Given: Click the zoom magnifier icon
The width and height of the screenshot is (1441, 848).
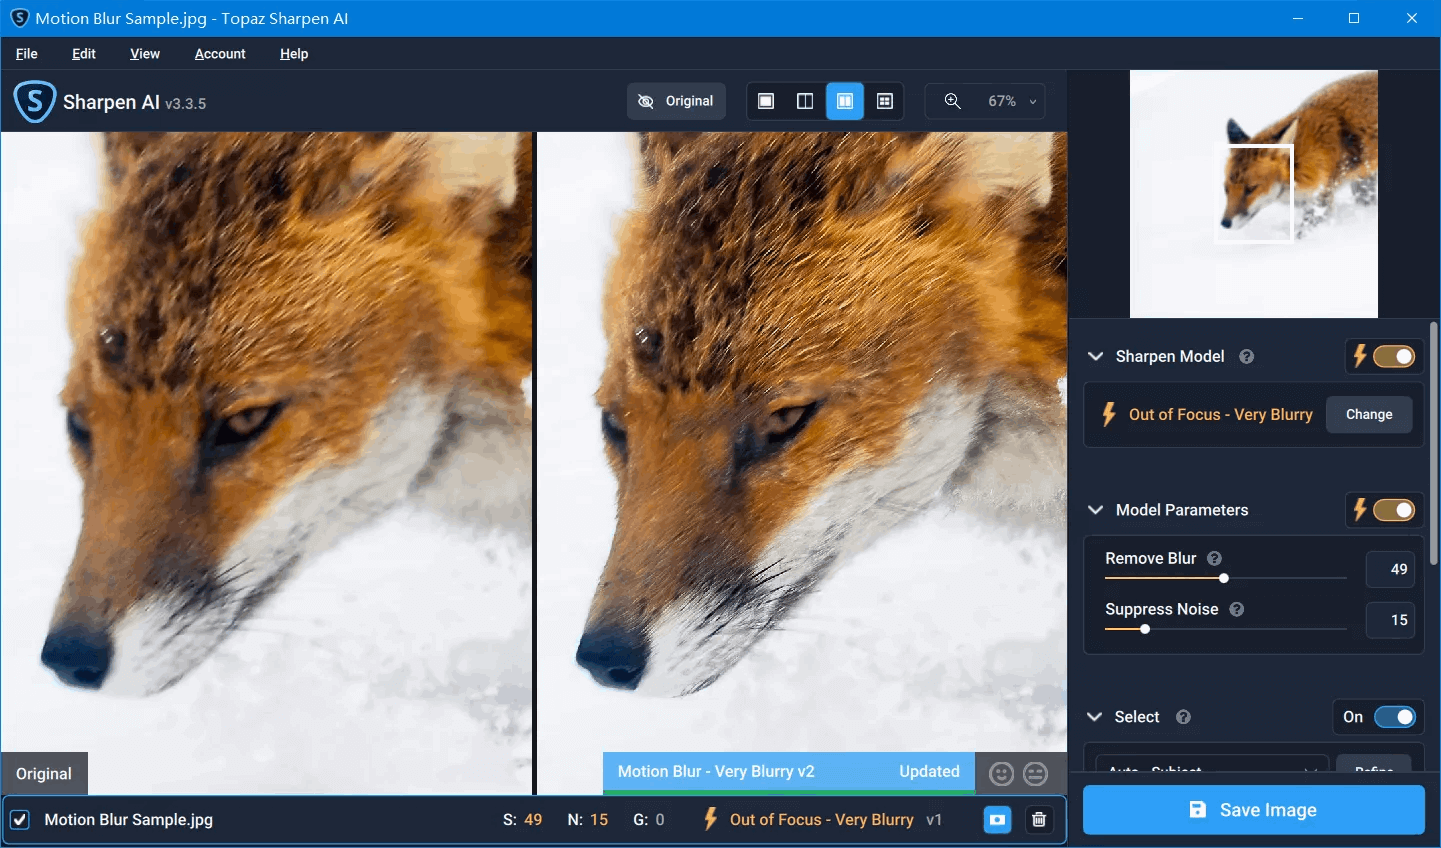Looking at the screenshot, I should (952, 100).
